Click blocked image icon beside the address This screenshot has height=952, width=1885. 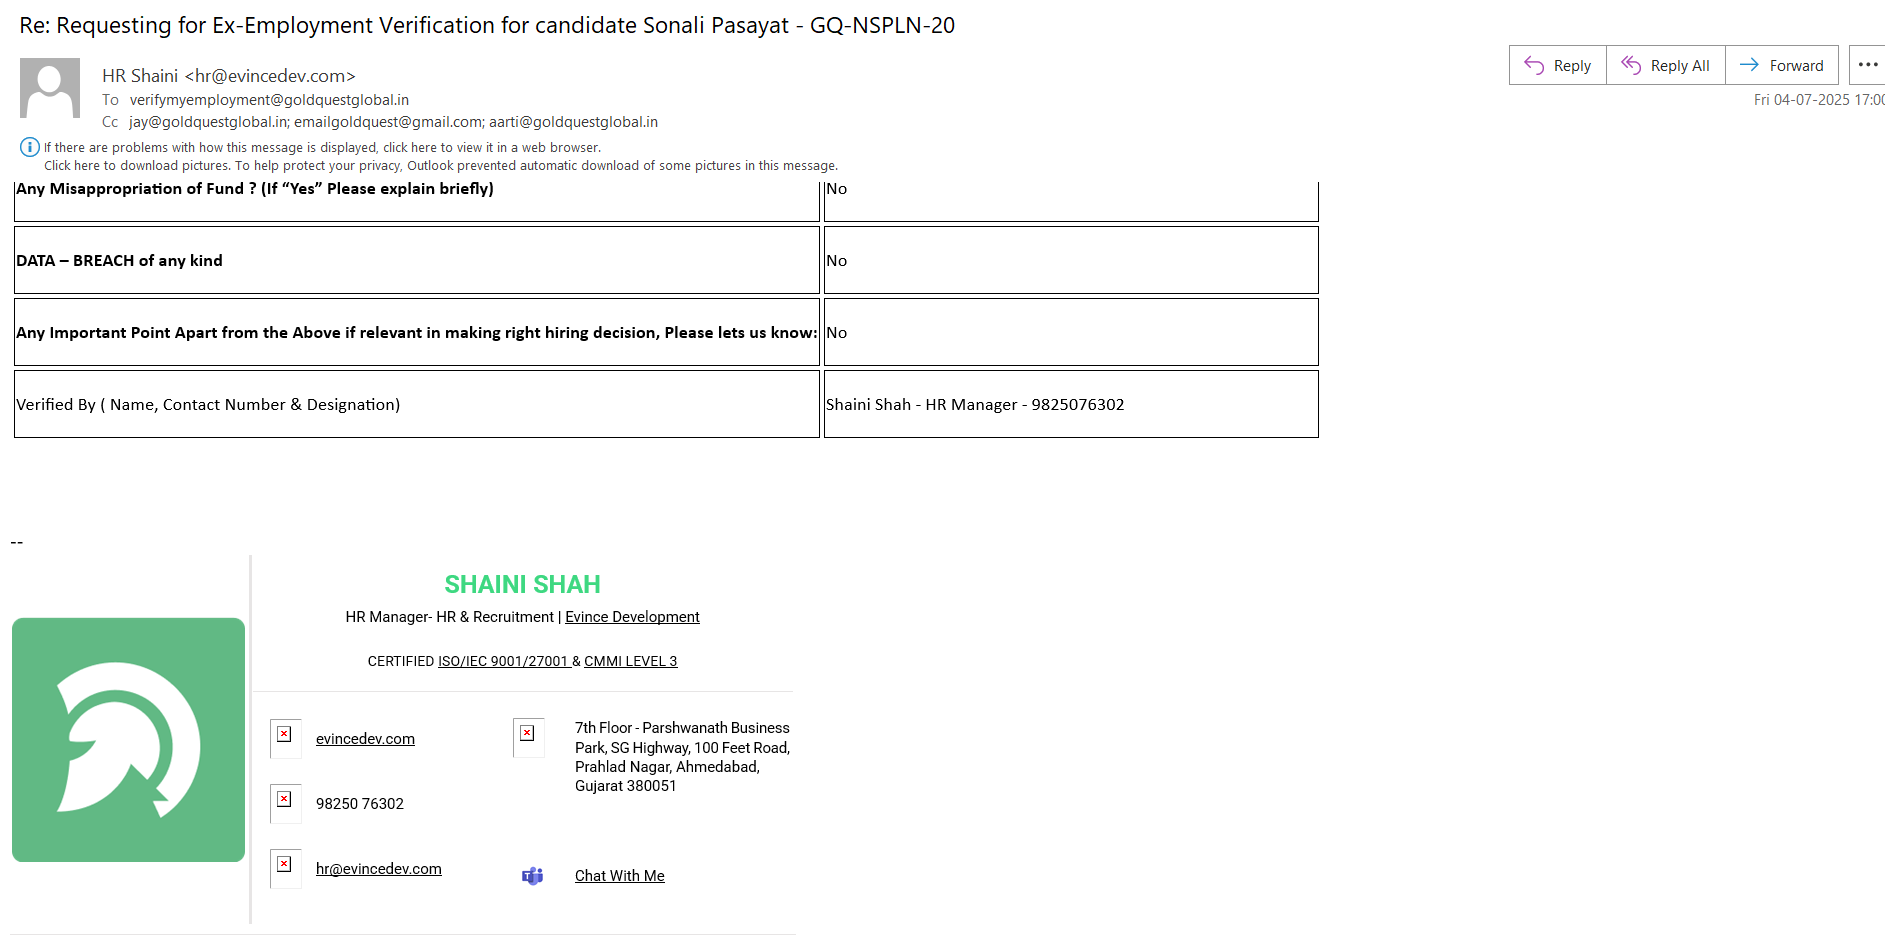[x=528, y=734]
